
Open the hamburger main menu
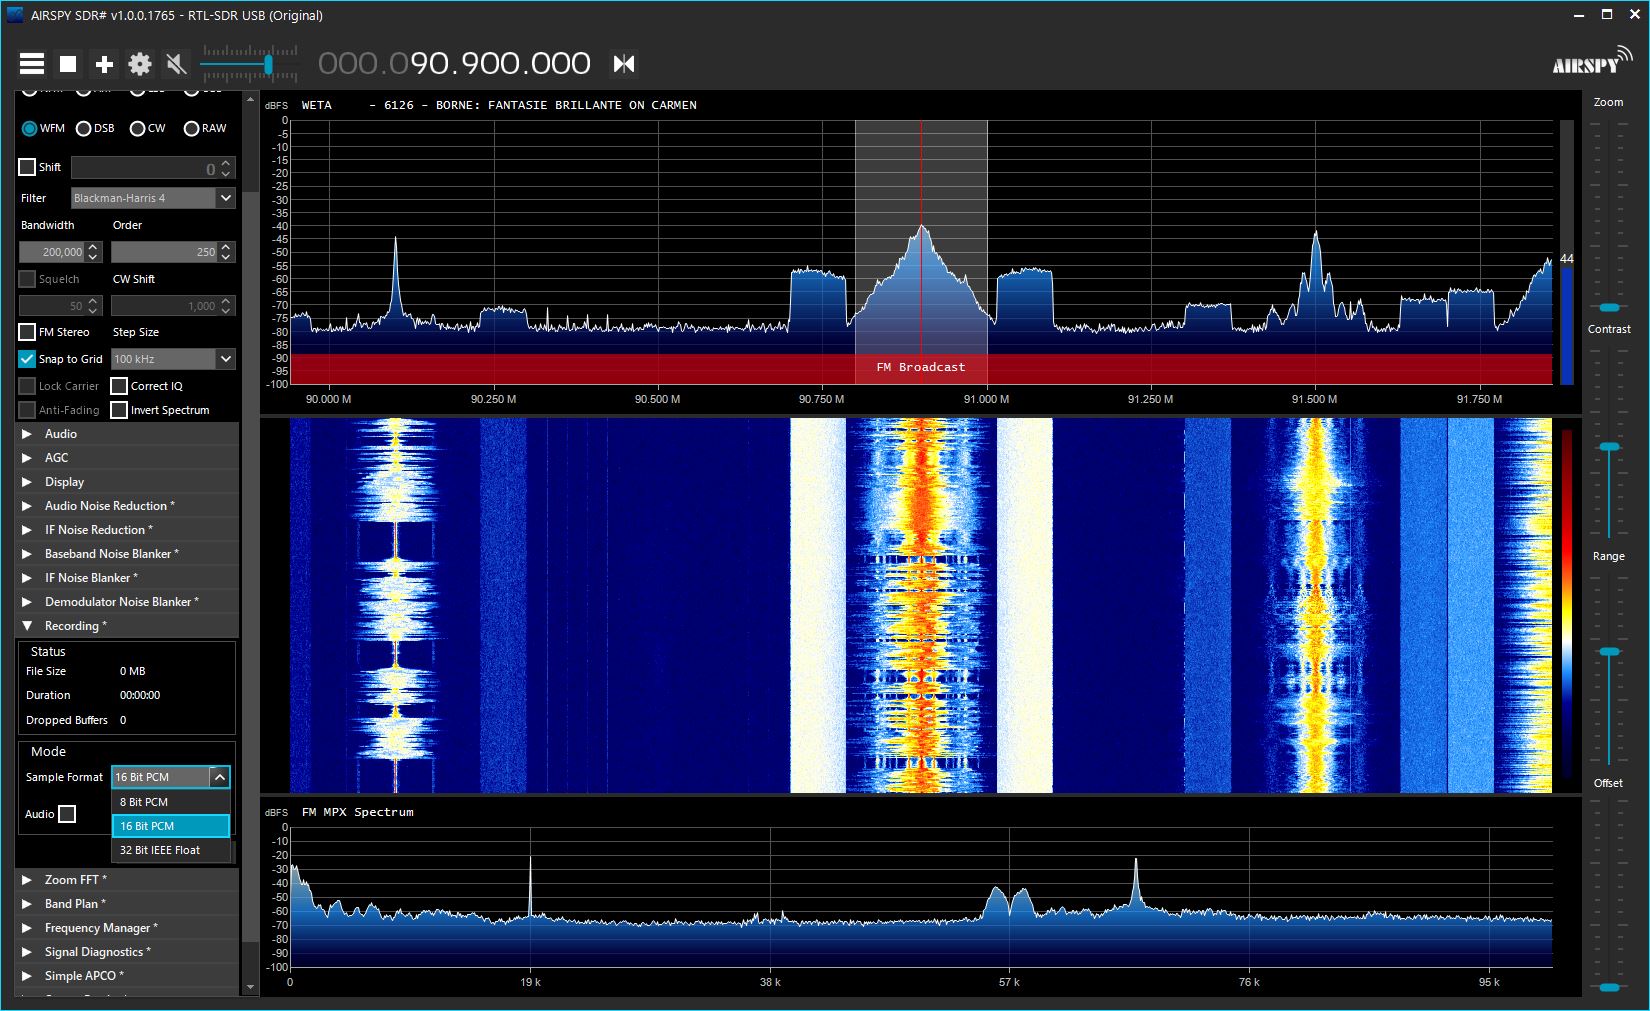[32, 64]
